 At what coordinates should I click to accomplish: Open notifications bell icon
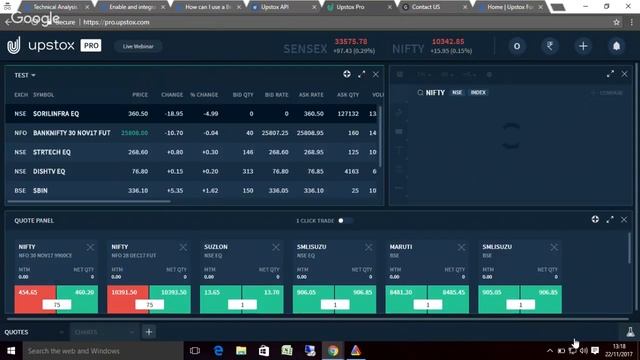tap(616, 46)
